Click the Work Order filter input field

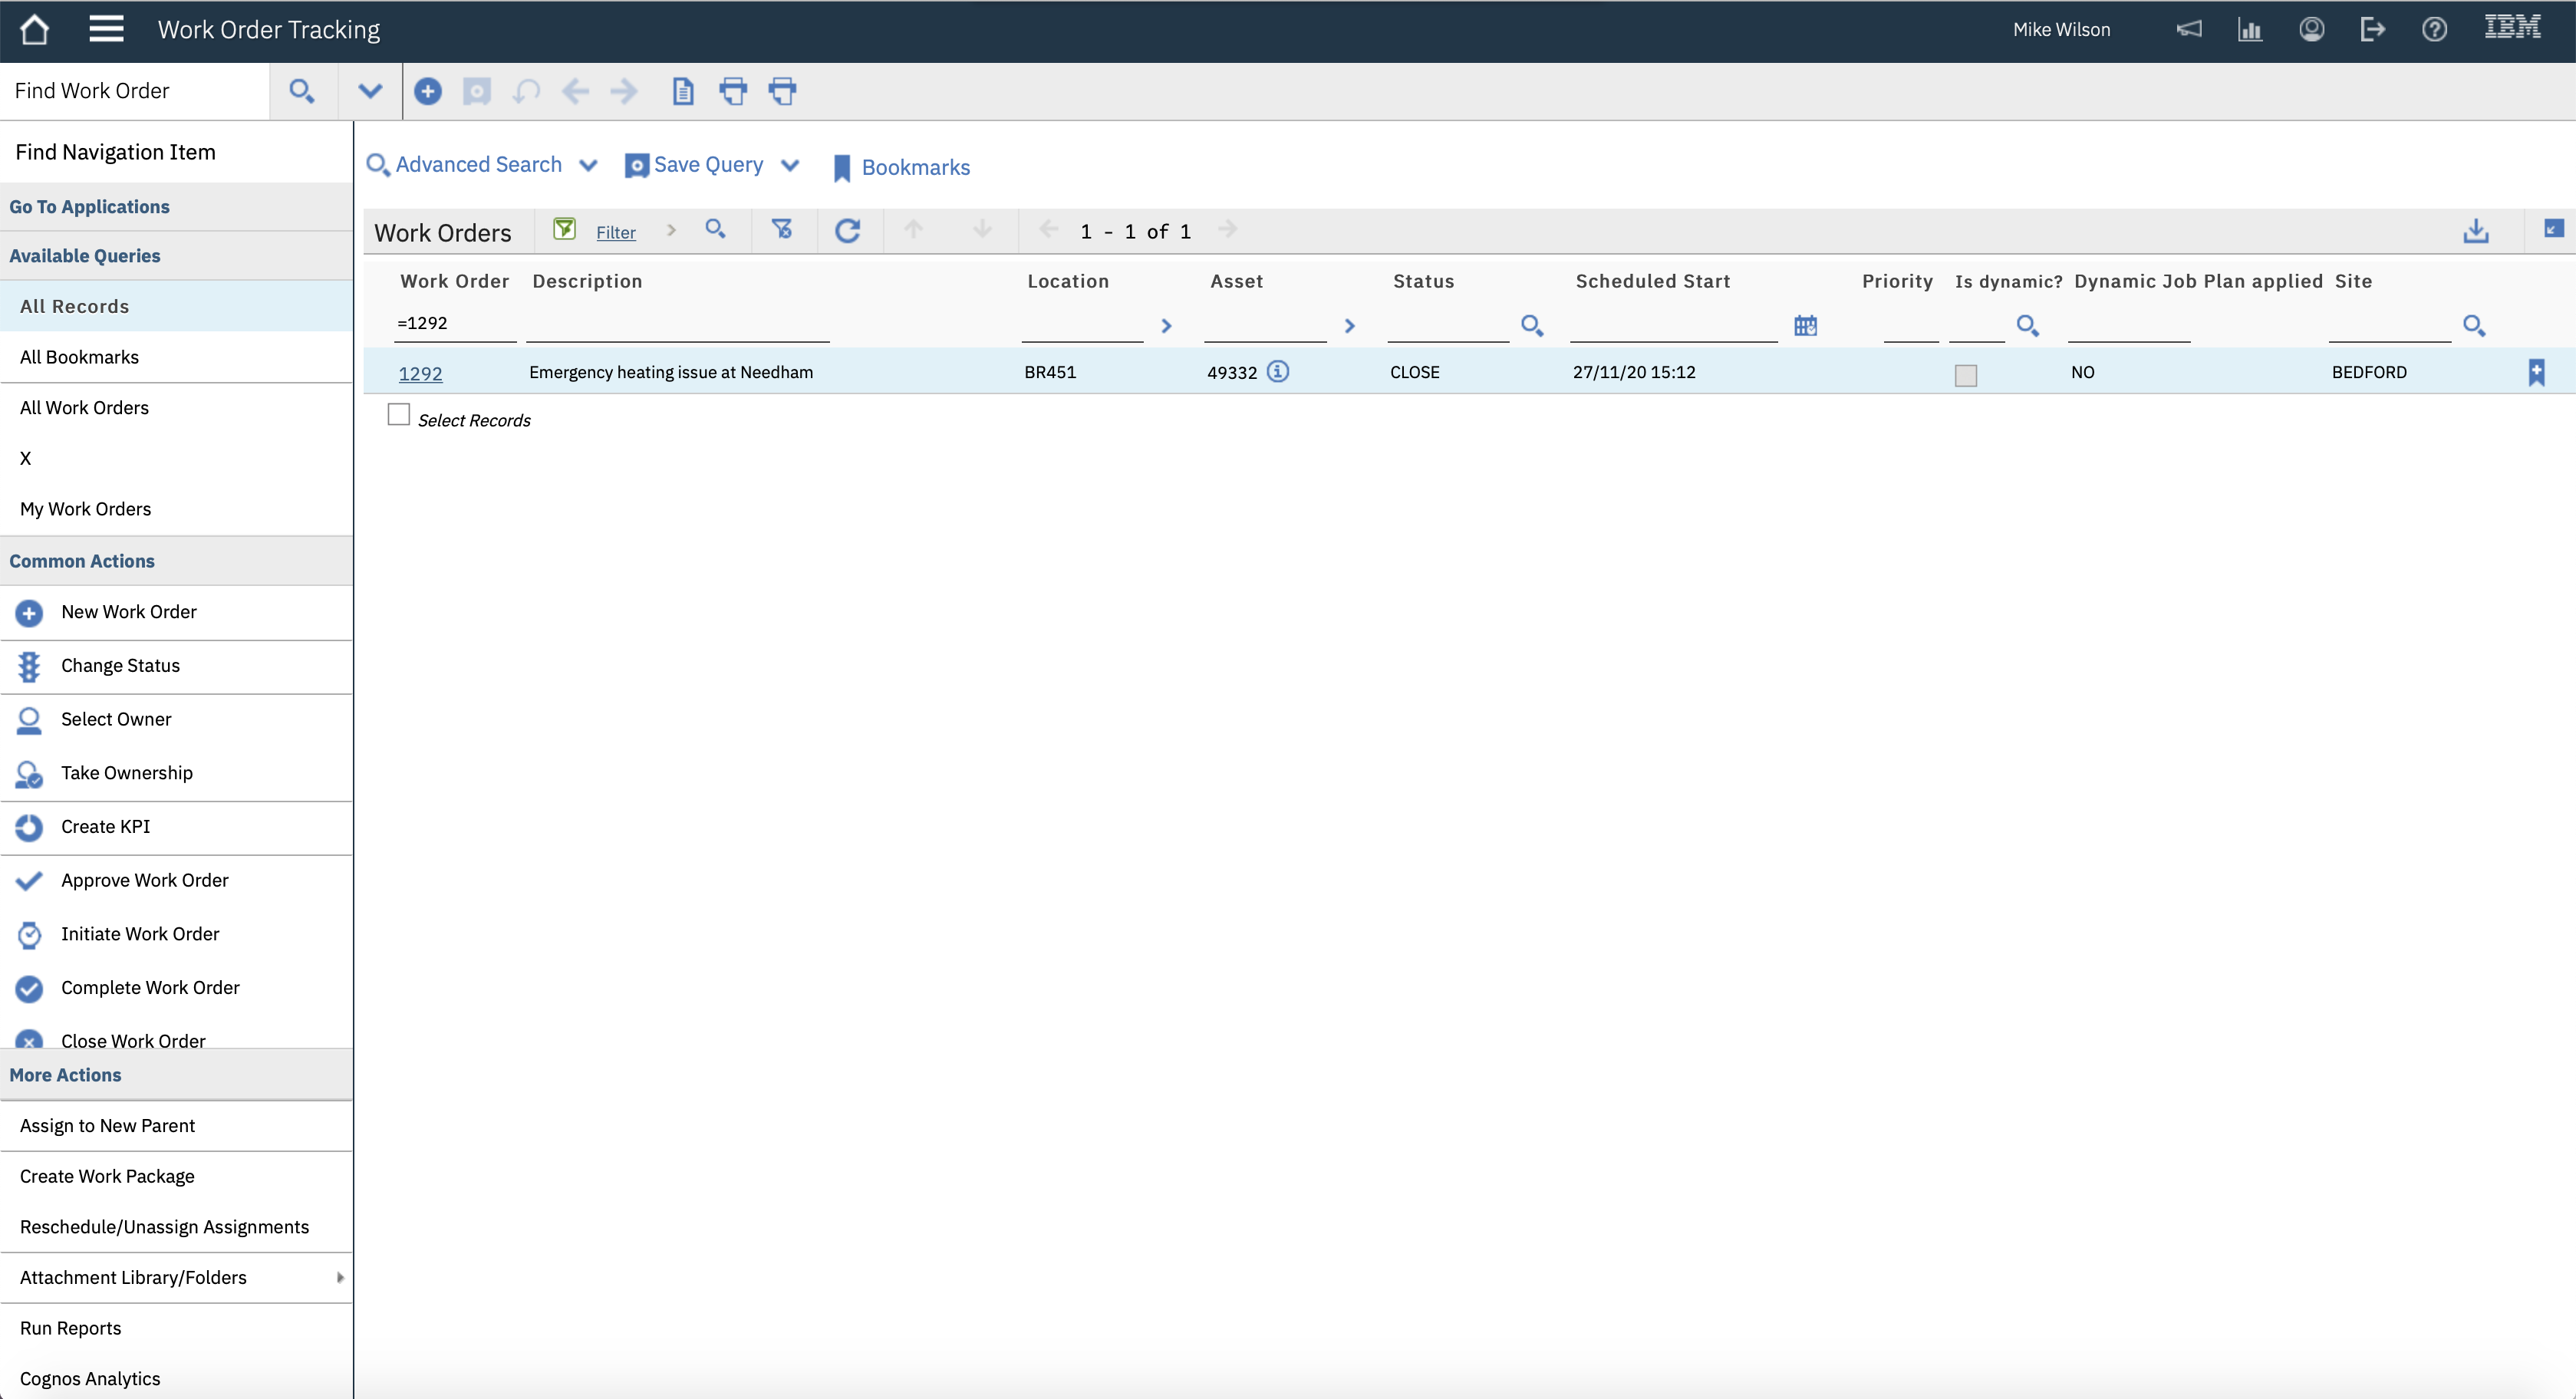(x=455, y=323)
